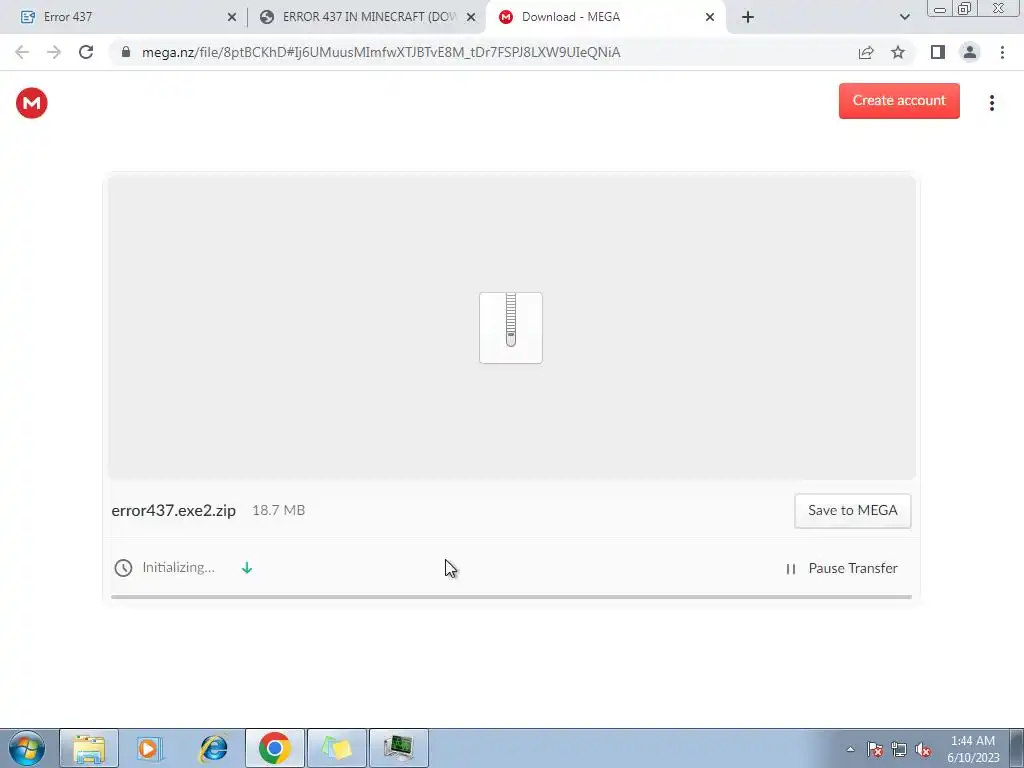
Task: Click the 18.7 MB file size text
Action: [x=278, y=510]
